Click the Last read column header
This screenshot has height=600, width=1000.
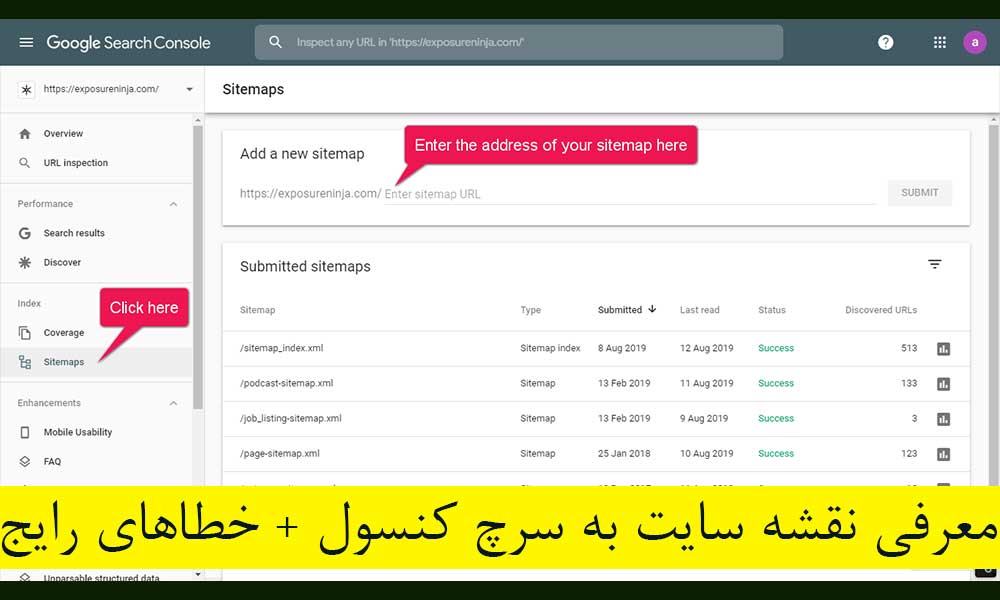tap(700, 310)
